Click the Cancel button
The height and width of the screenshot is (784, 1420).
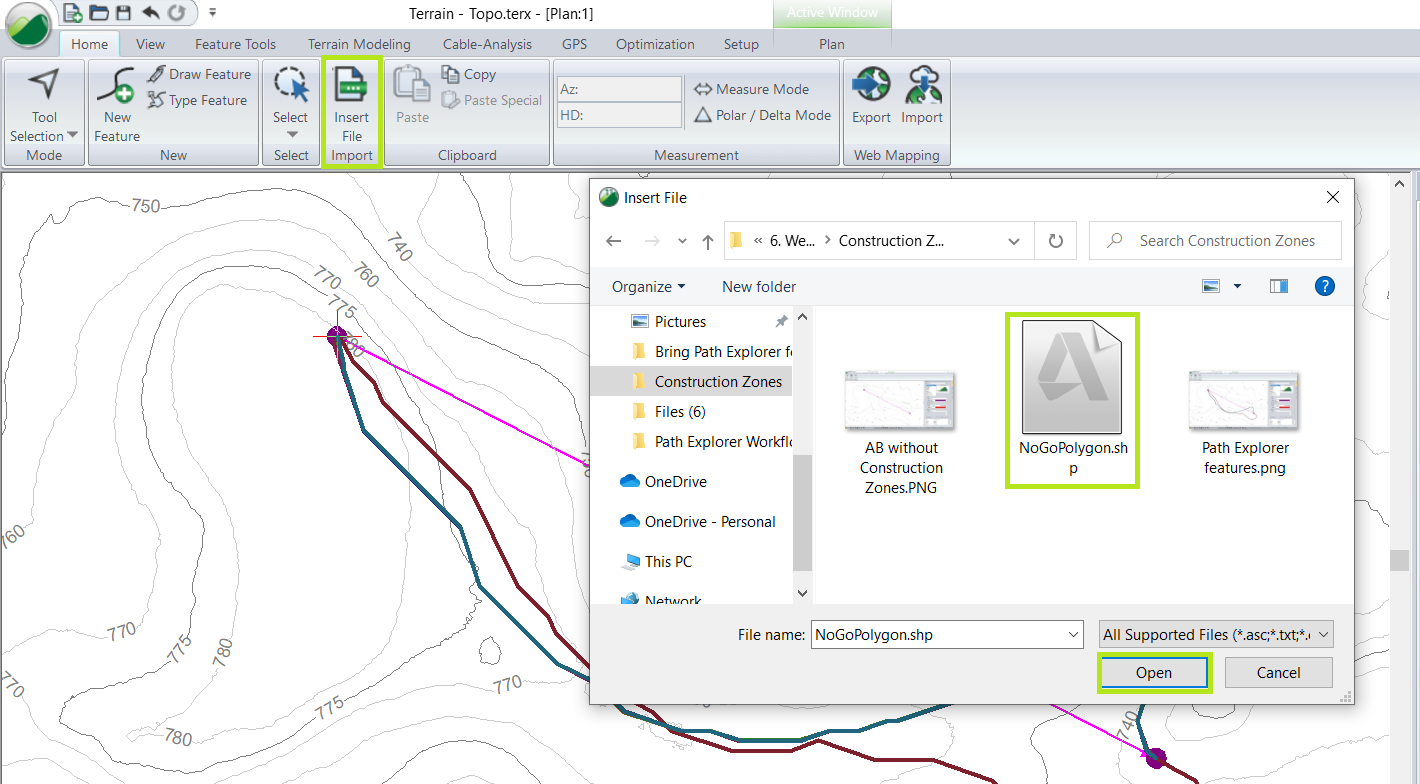pyautogui.click(x=1278, y=672)
